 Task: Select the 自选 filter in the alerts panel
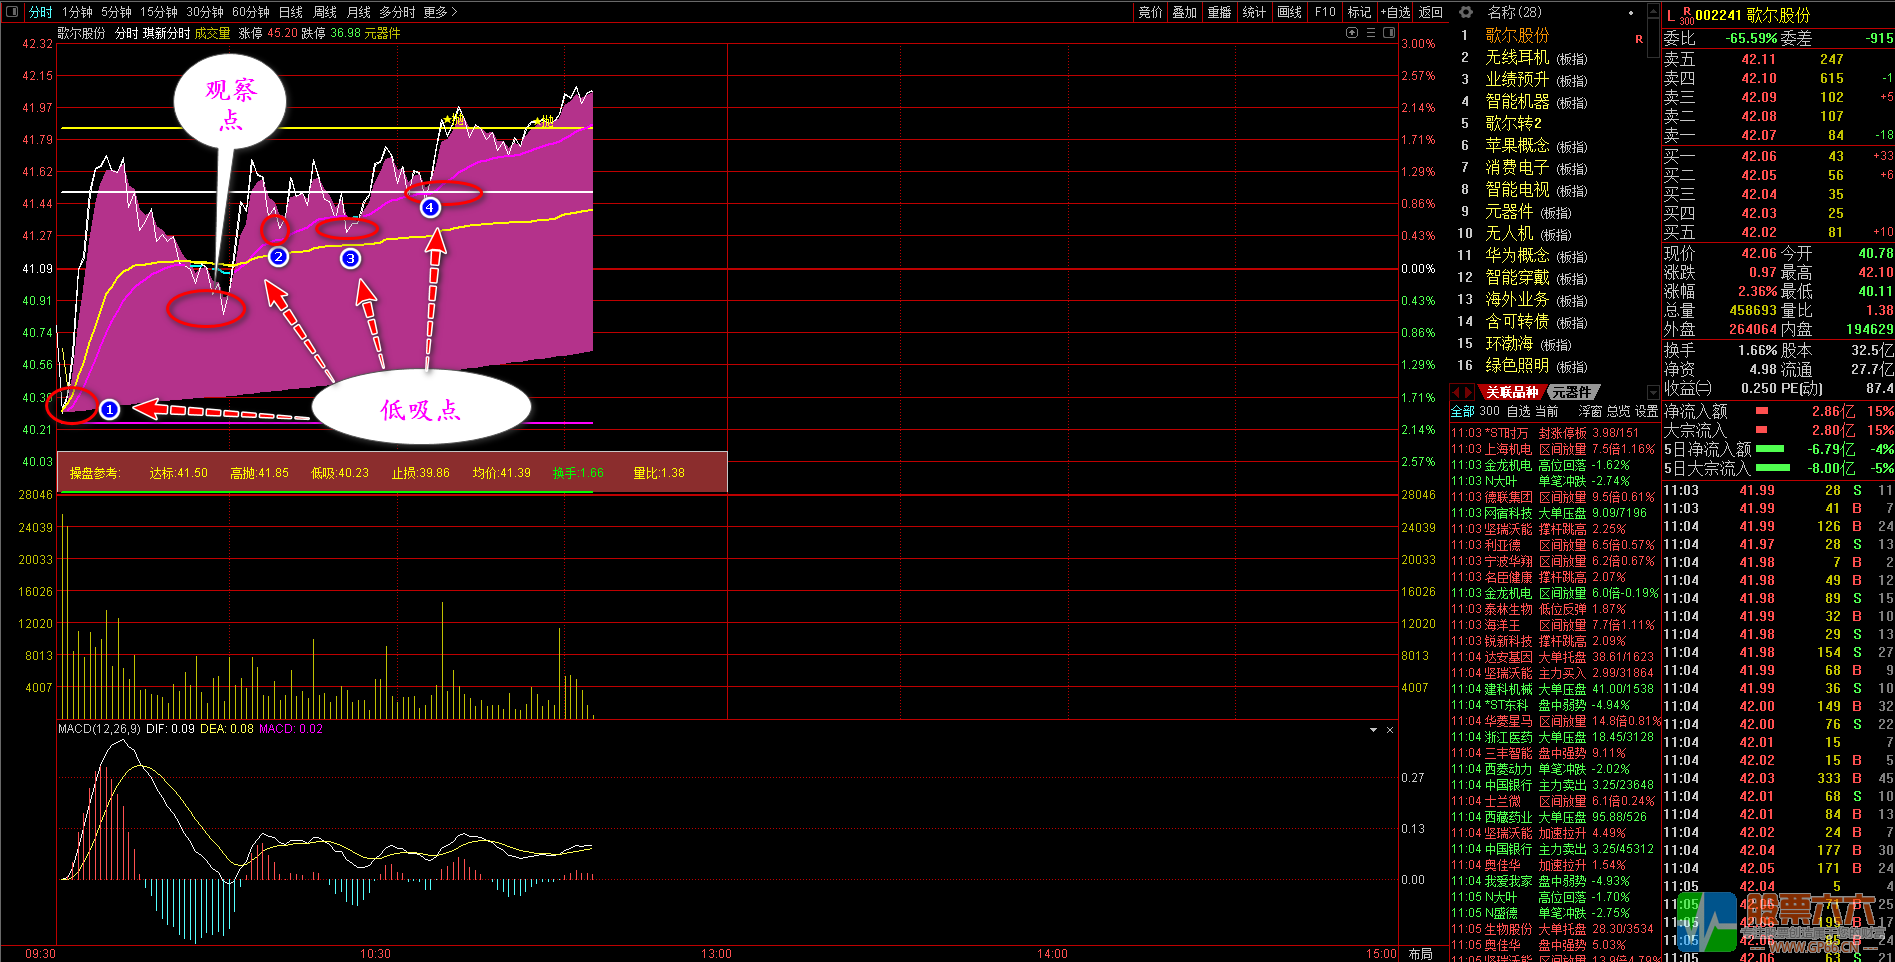[1518, 411]
